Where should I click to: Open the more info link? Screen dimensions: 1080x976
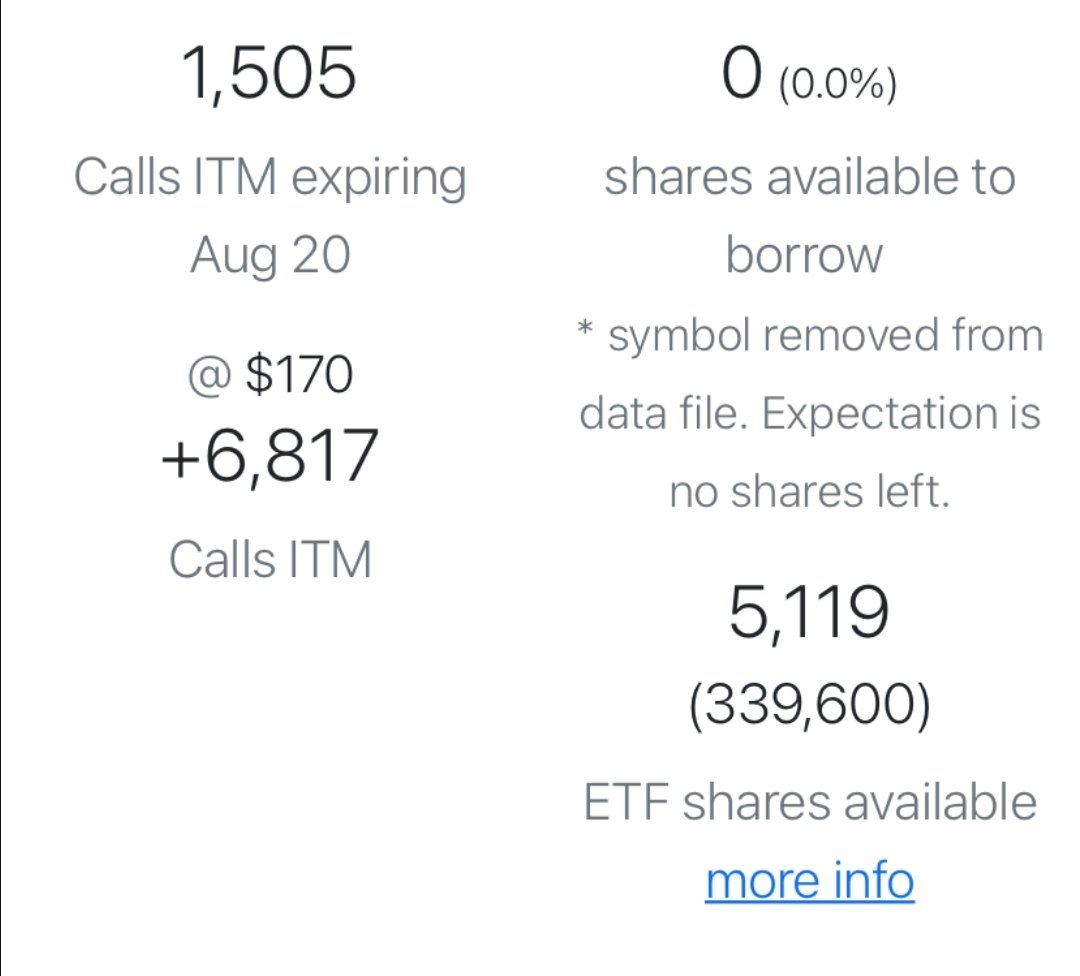[x=809, y=880]
